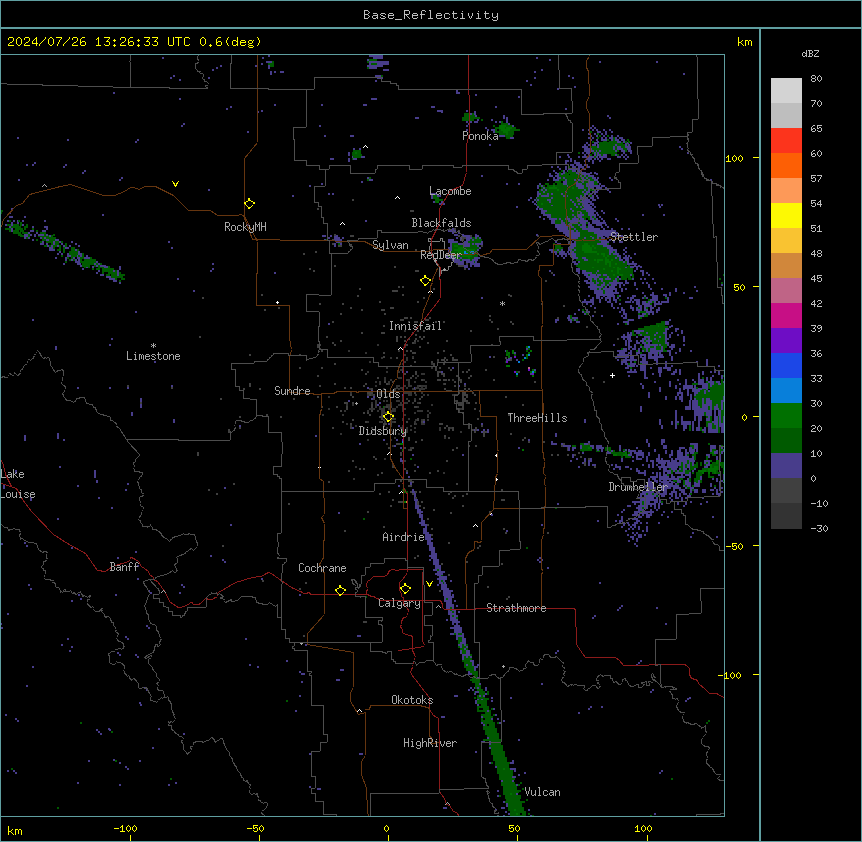Viewport: 862px width, 842px height.
Task: Click the Sundre label
Action: [292, 391]
